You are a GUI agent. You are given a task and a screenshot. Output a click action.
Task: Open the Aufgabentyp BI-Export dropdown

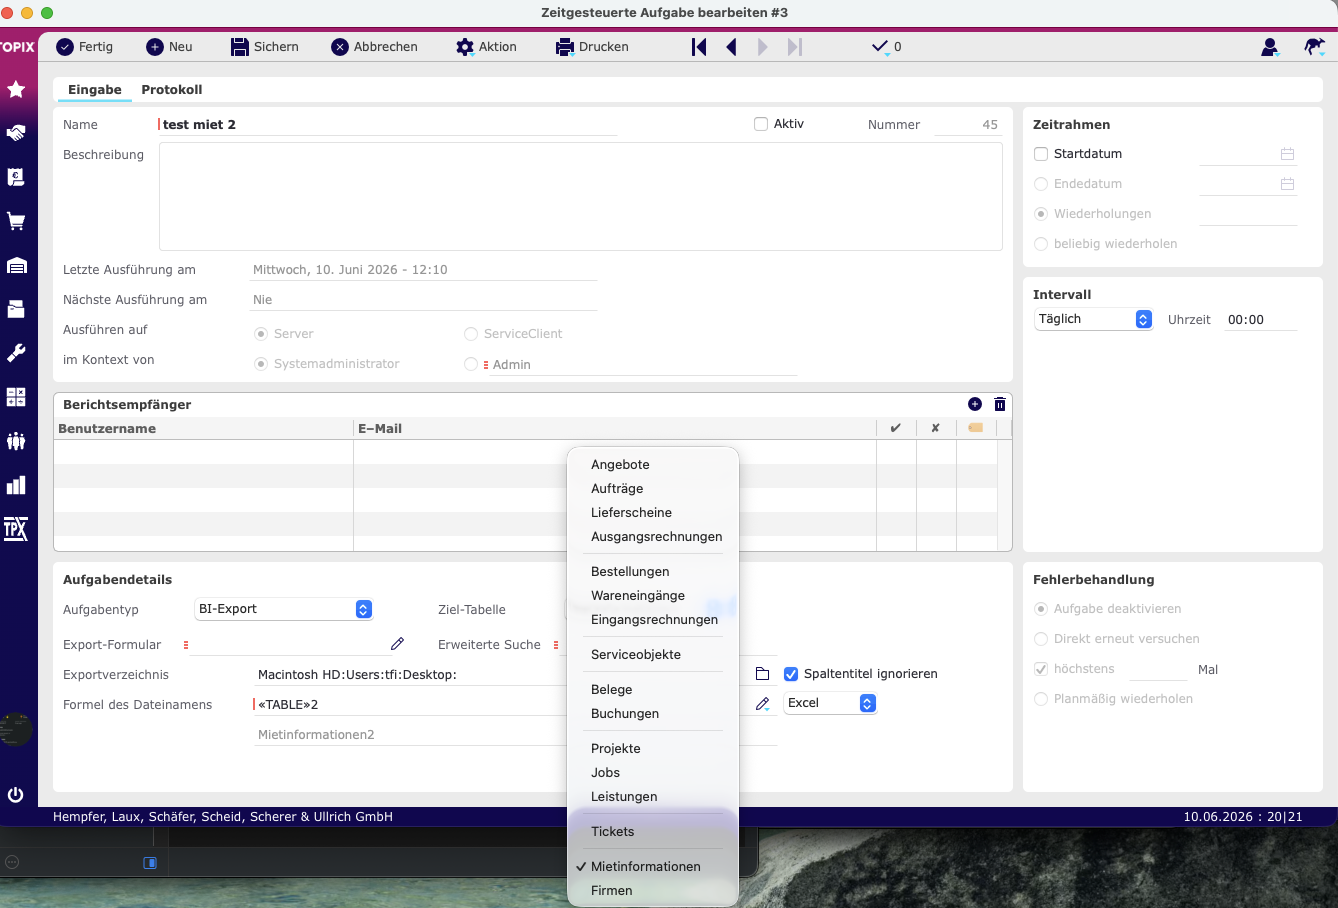284,609
